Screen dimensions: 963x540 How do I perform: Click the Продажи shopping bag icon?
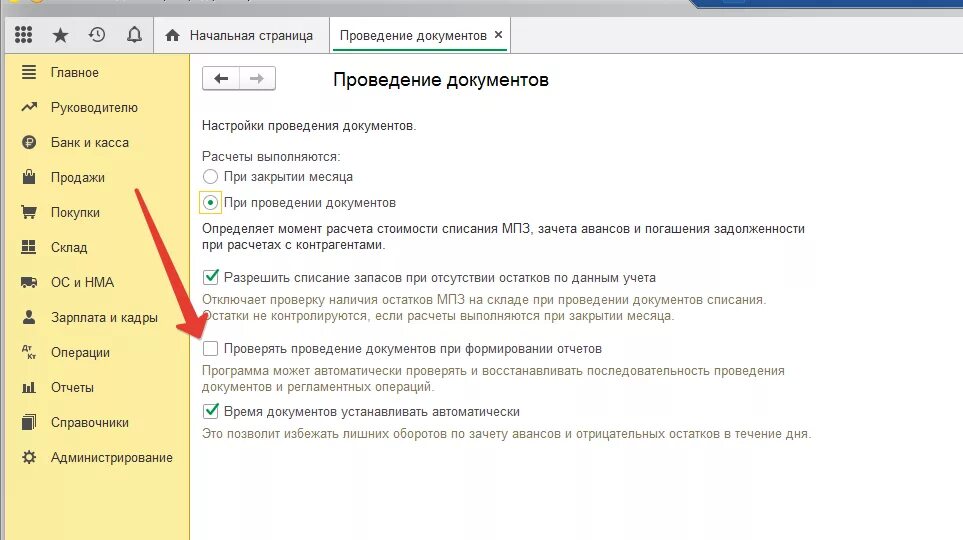(x=29, y=178)
